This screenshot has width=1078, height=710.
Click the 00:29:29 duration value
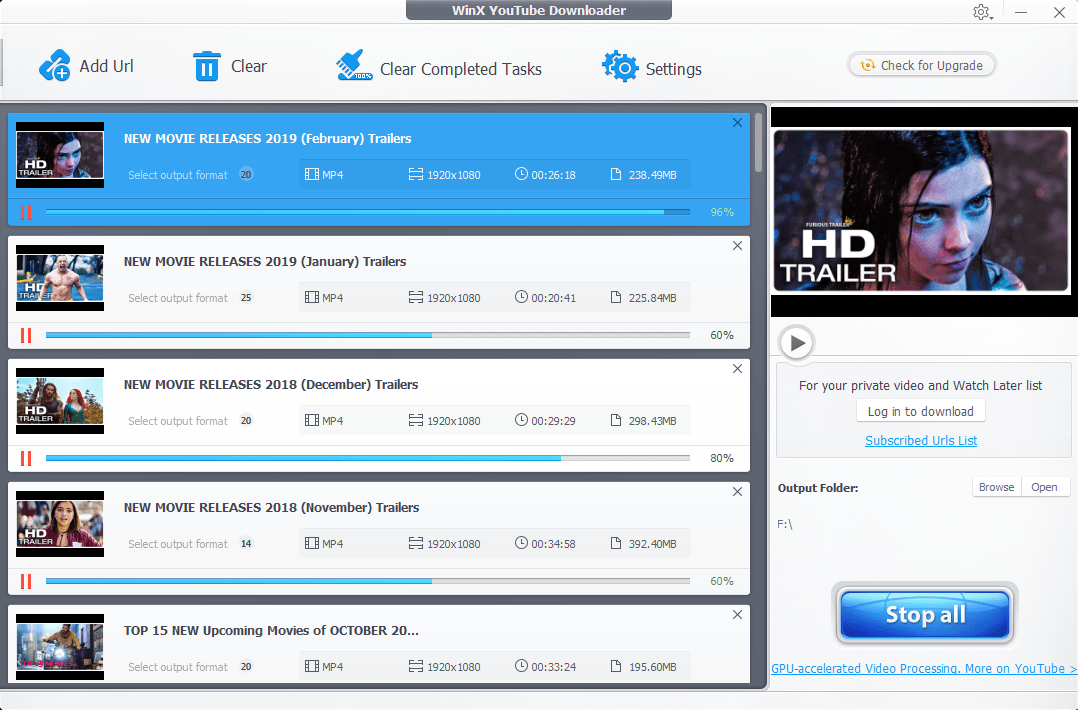coord(553,421)
